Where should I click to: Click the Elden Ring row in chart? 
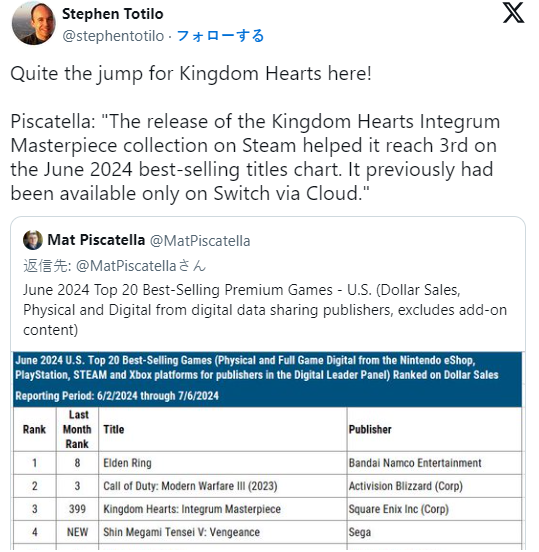268,463
